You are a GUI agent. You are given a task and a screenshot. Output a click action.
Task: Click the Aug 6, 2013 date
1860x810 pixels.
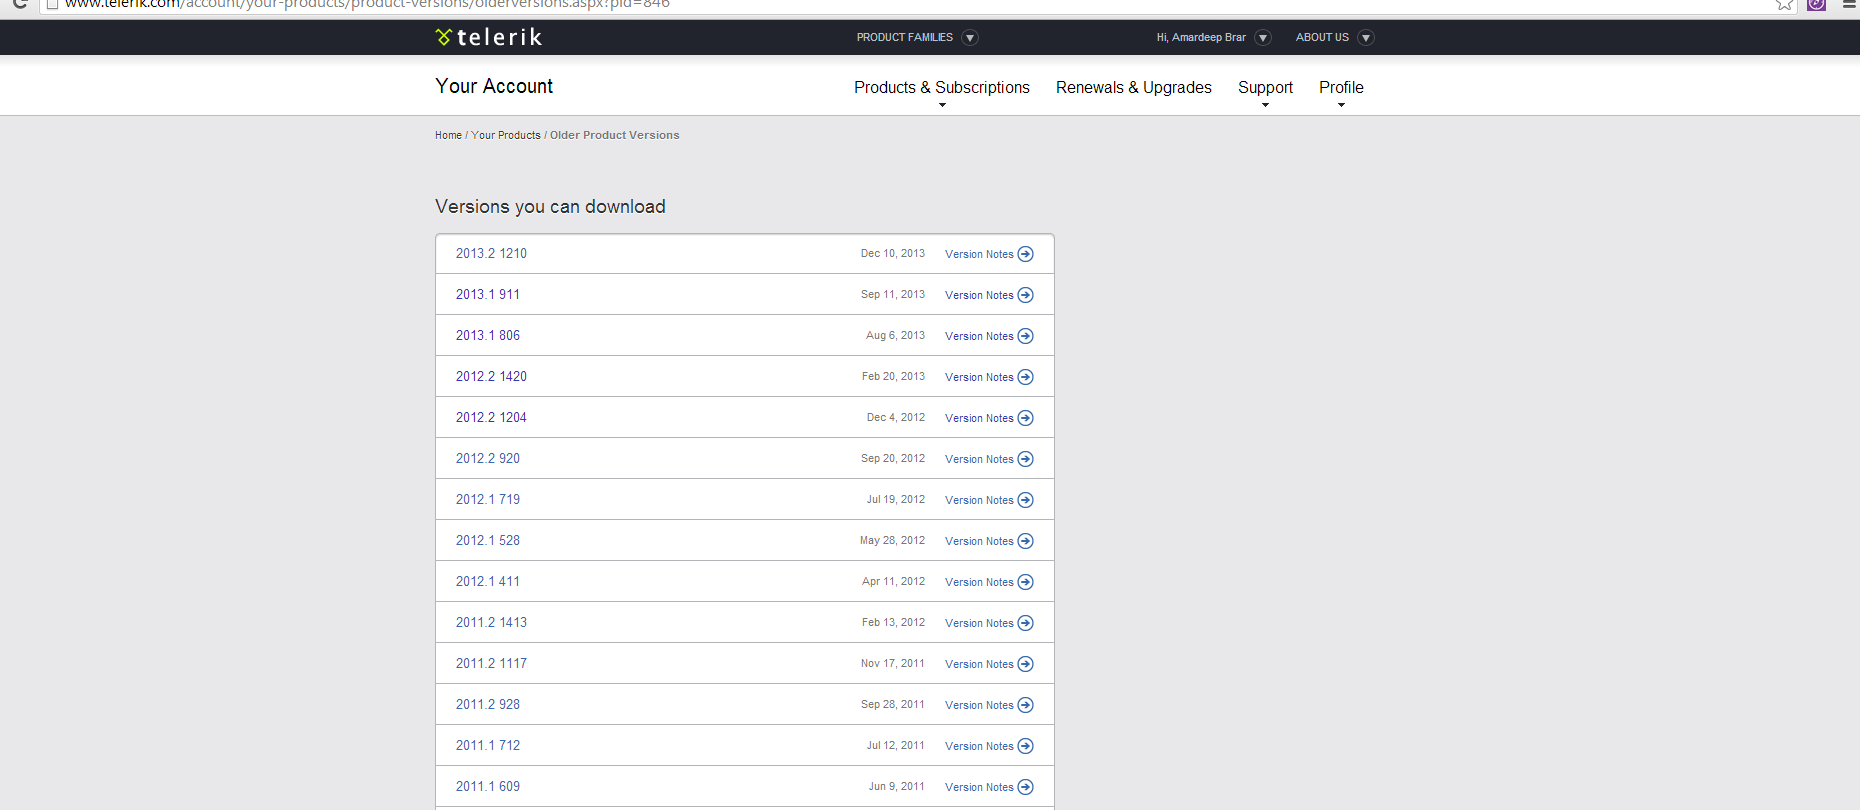pos(896,336)
